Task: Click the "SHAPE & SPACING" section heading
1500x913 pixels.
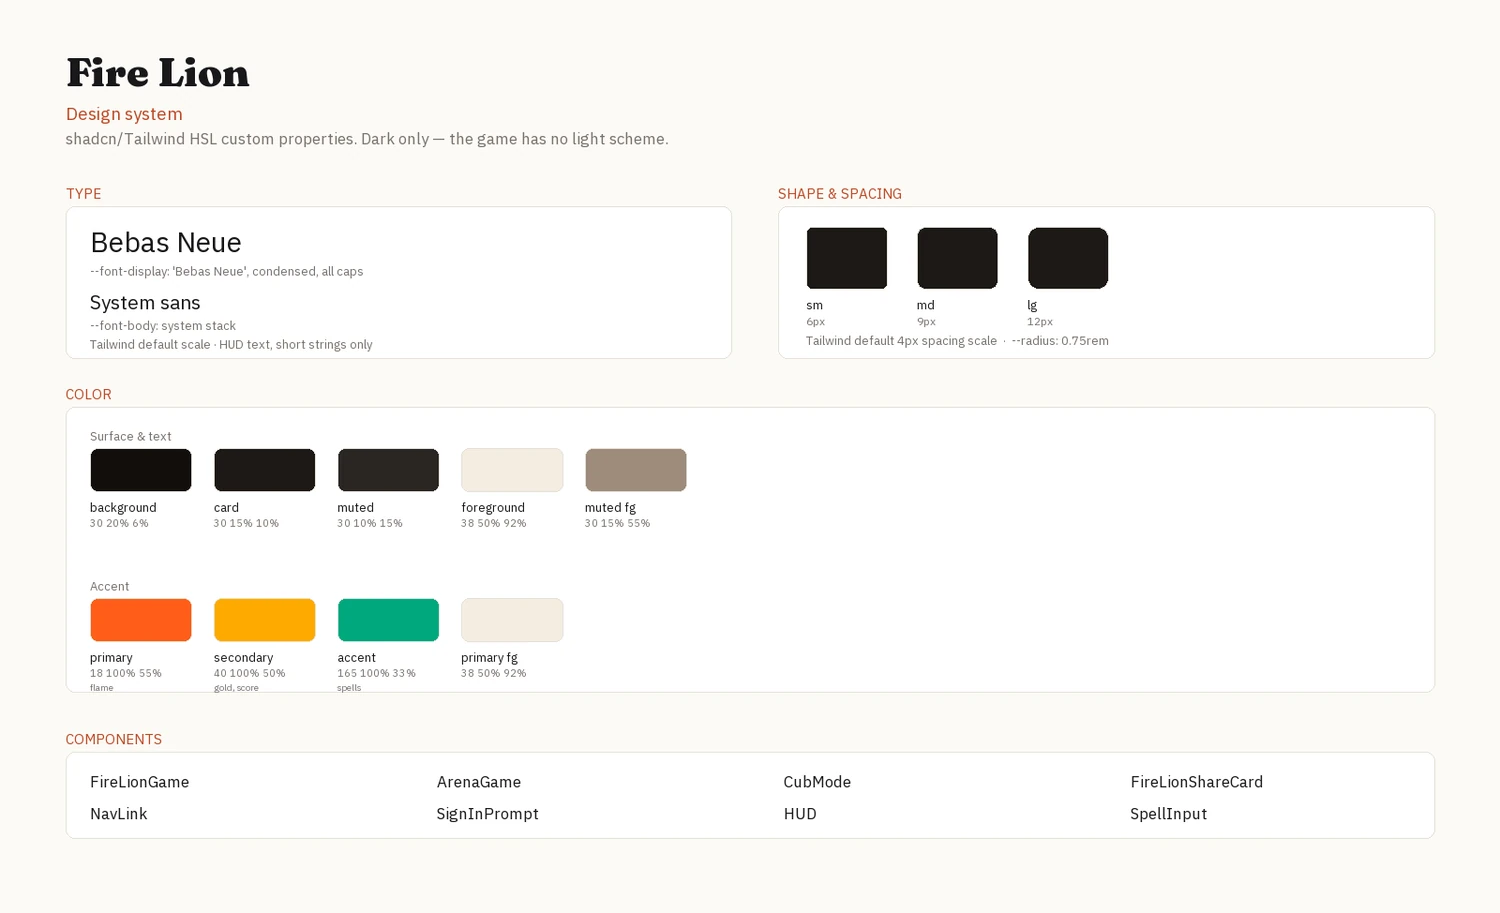Action: [840, 194]
